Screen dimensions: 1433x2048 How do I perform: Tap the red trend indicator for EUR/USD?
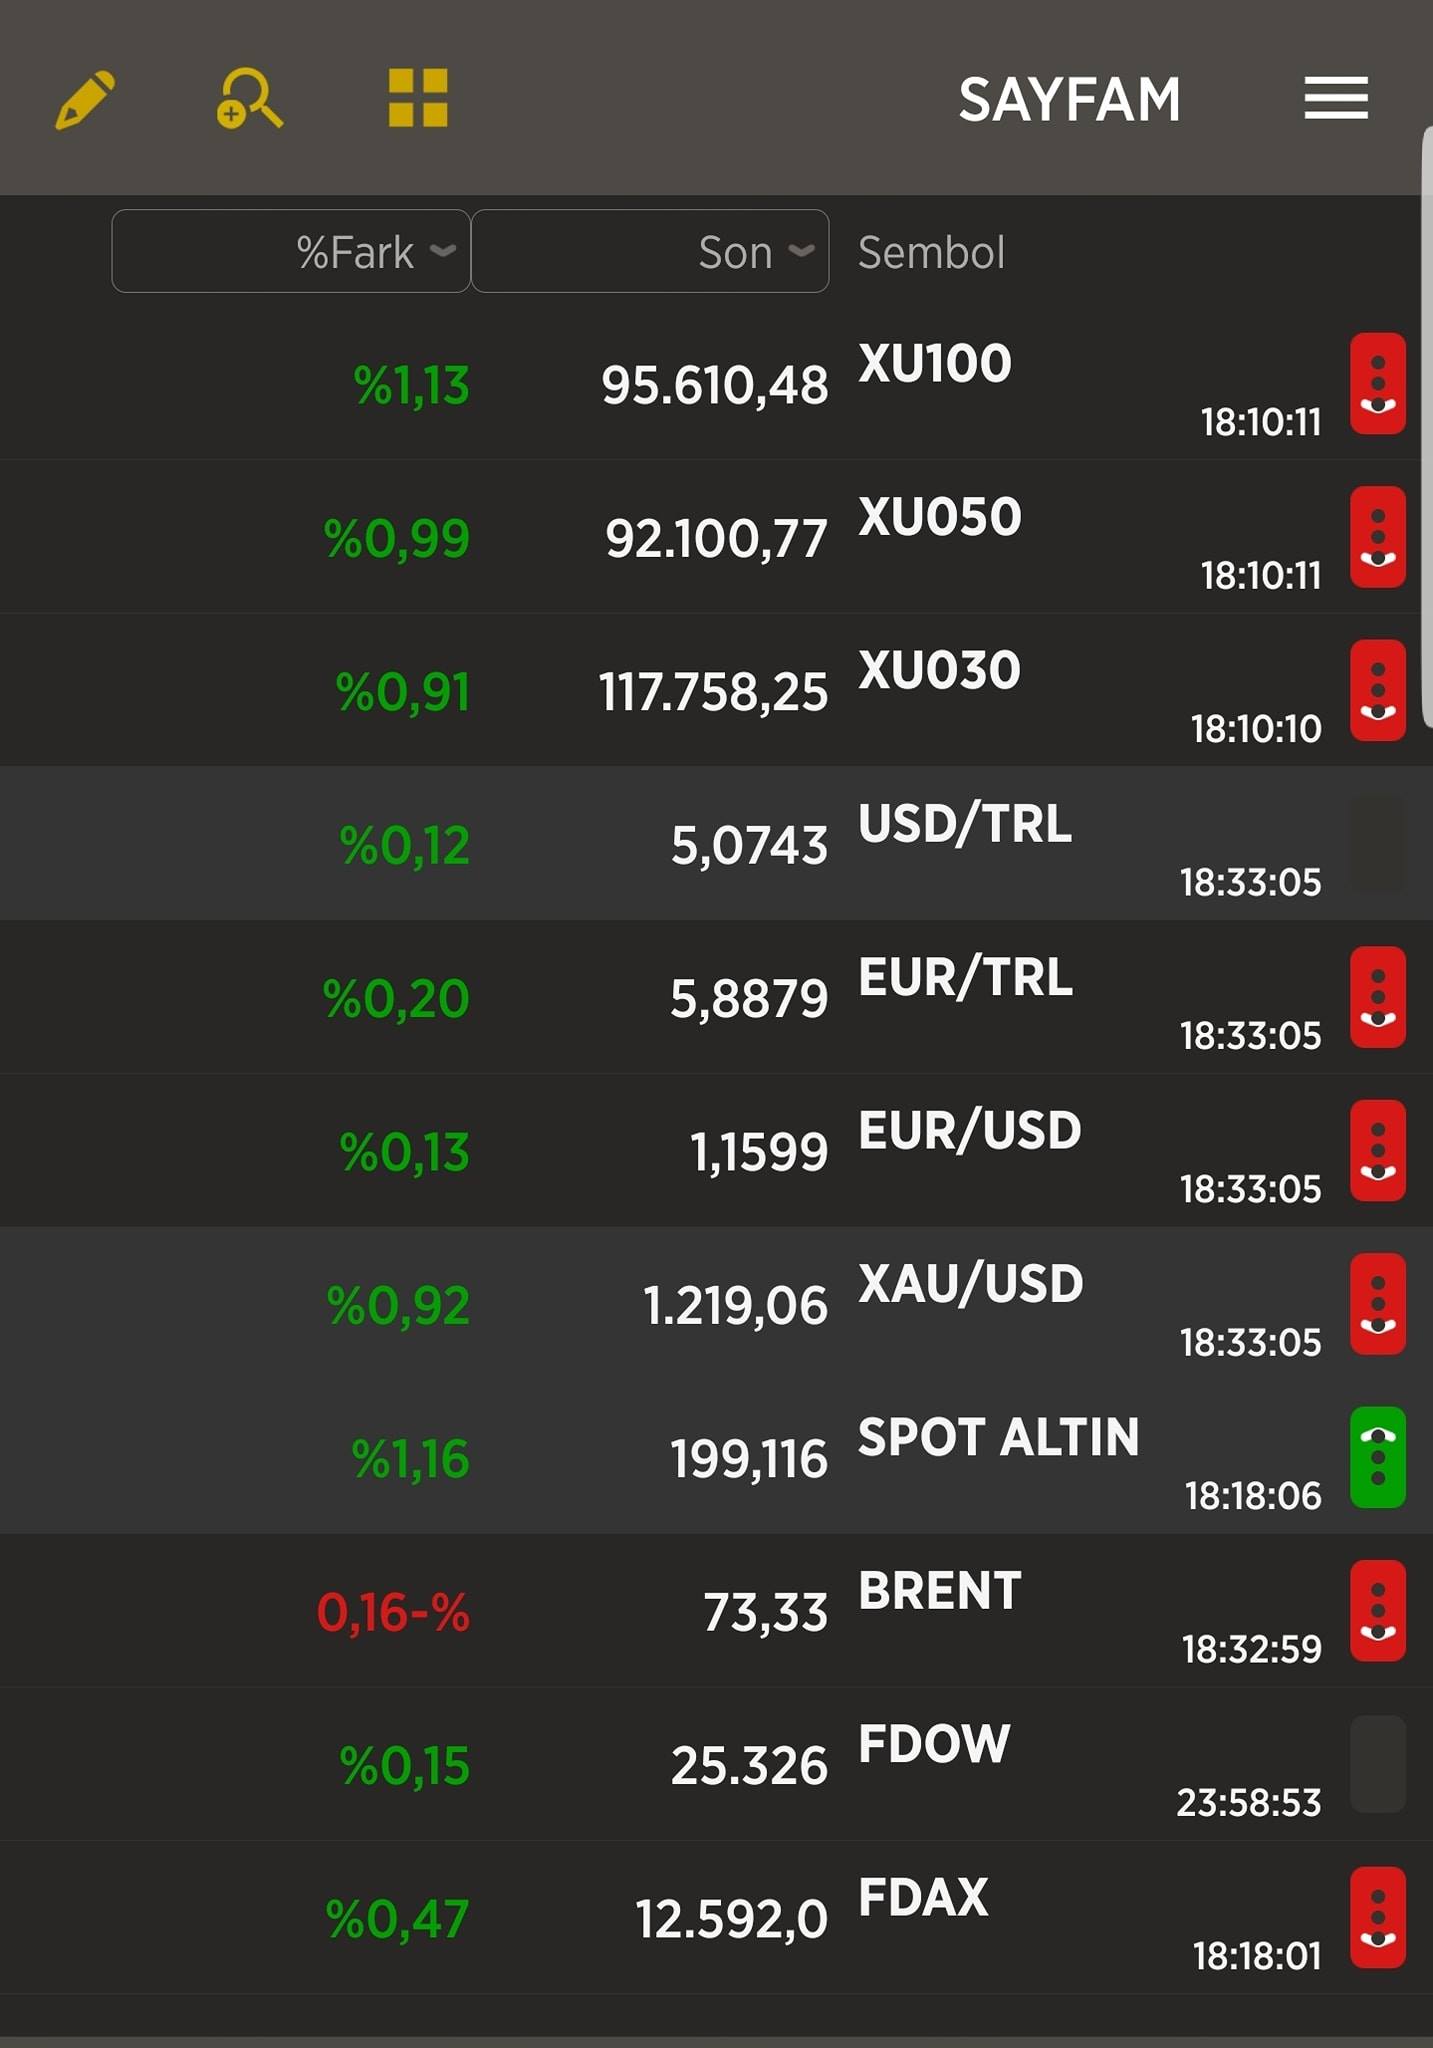tap(1378, 1151)
